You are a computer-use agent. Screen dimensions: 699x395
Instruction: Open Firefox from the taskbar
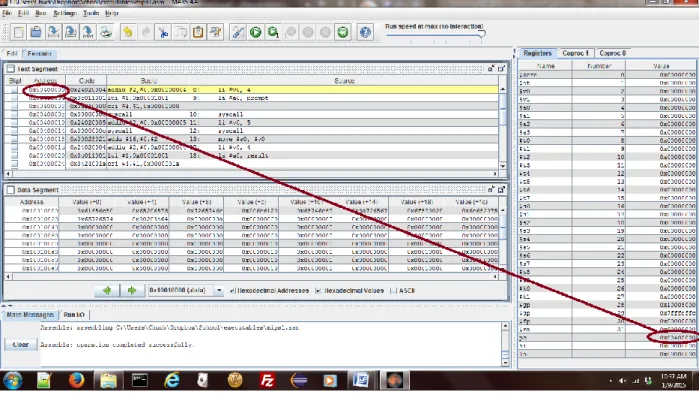click(x=76, y=380)
